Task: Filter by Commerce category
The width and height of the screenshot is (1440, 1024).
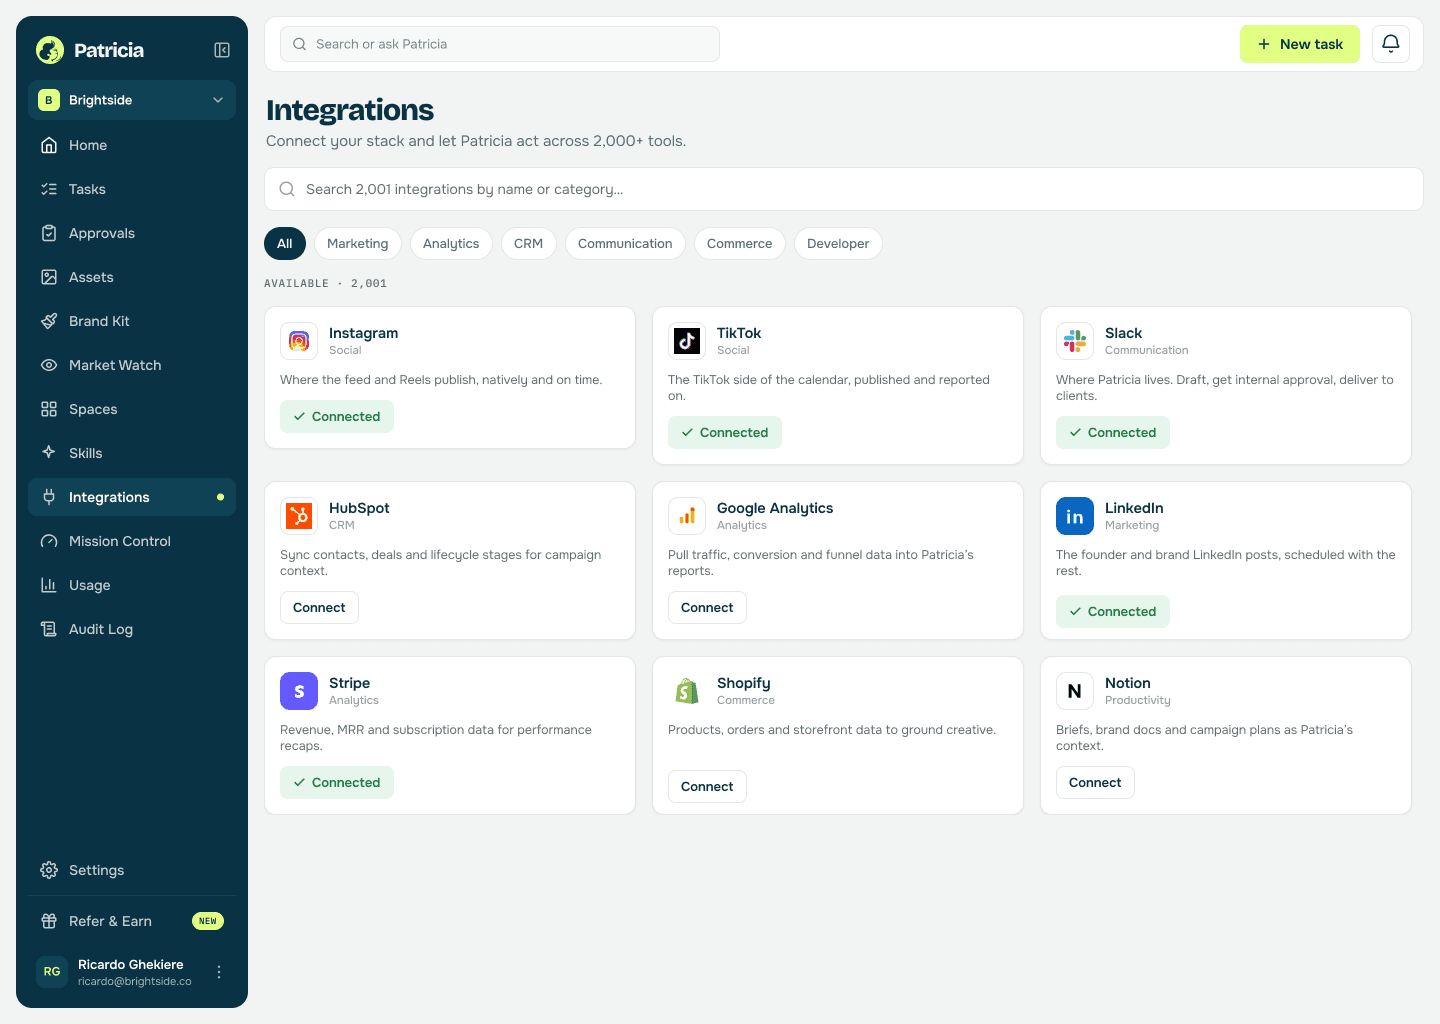Action: pos(740,244)
